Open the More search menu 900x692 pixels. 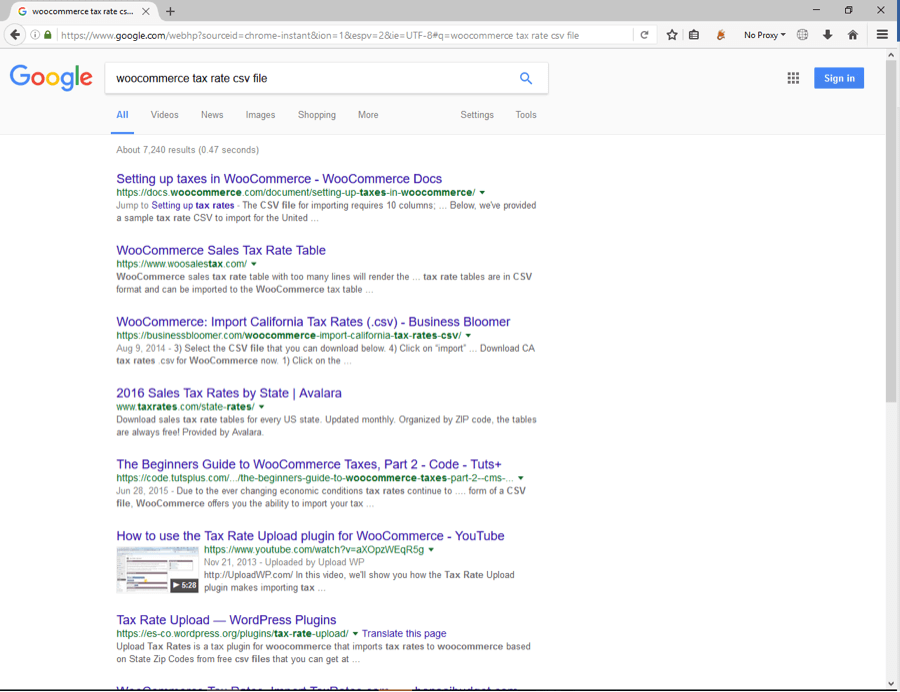click(368, 115)
